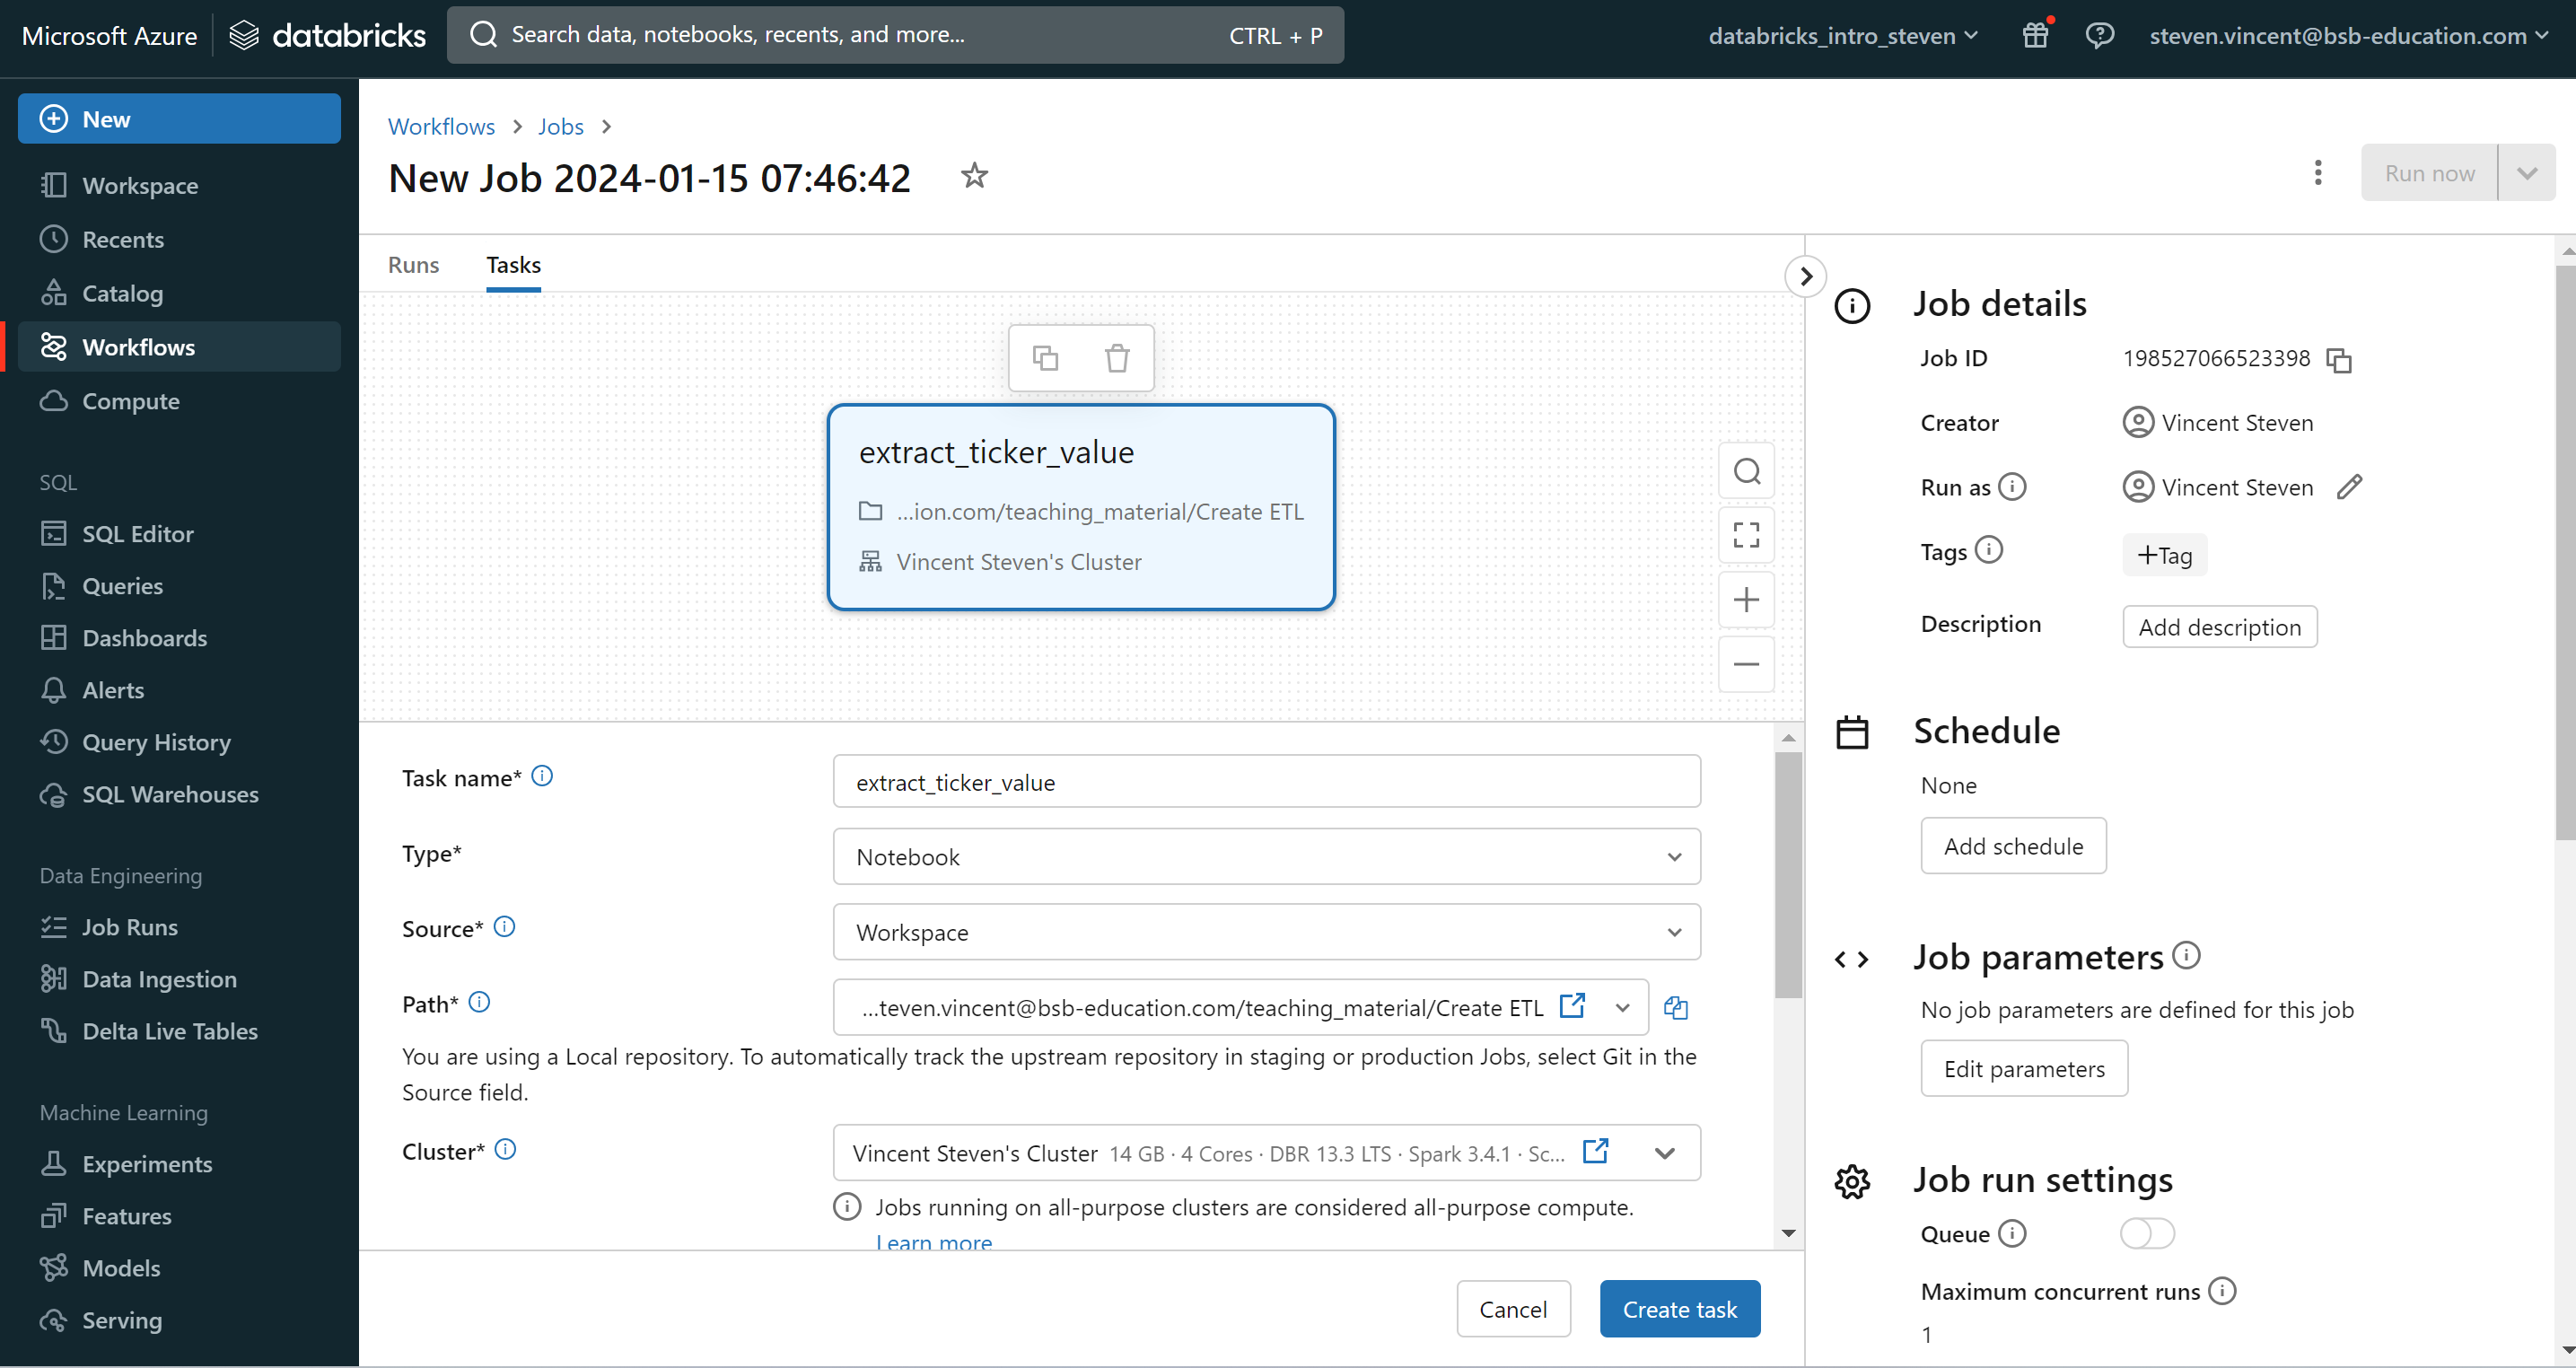Open SQL Editor in the sidebar

(x=179, y=534)
